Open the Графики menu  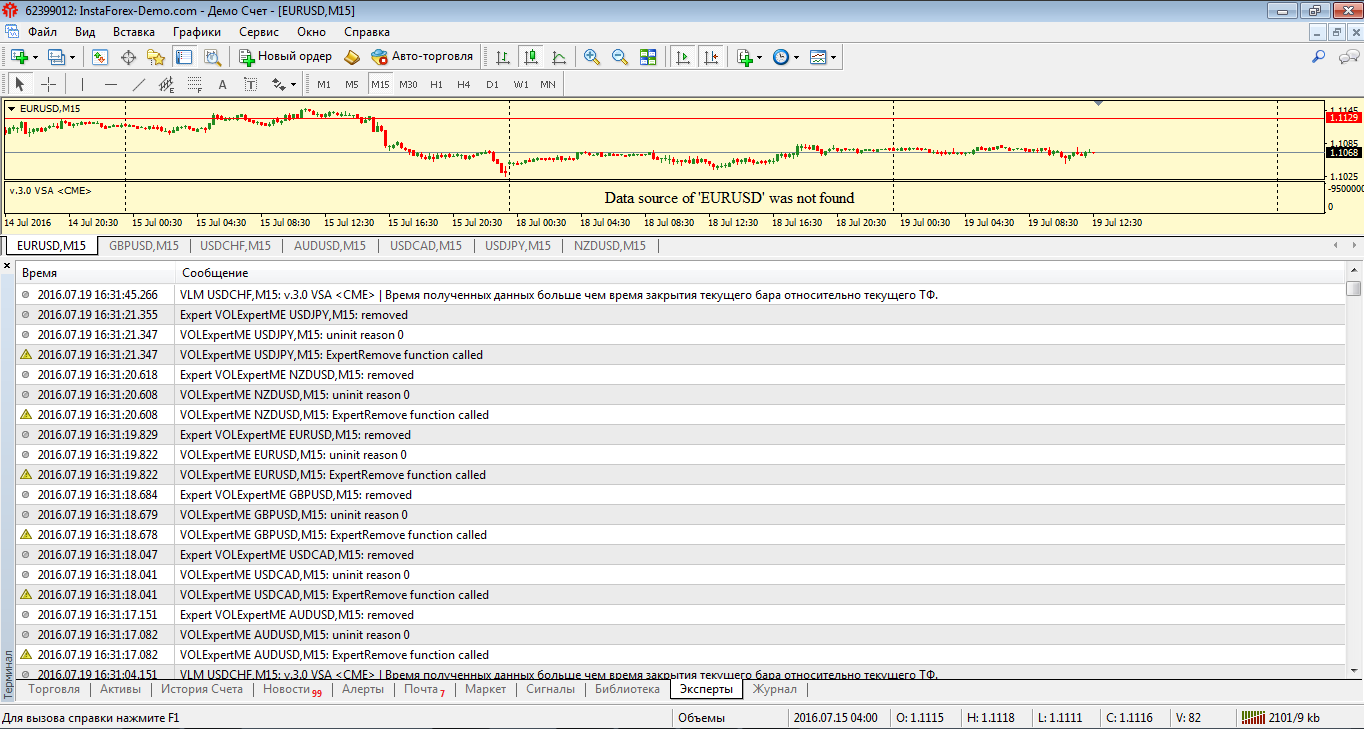tap(196, 31)
